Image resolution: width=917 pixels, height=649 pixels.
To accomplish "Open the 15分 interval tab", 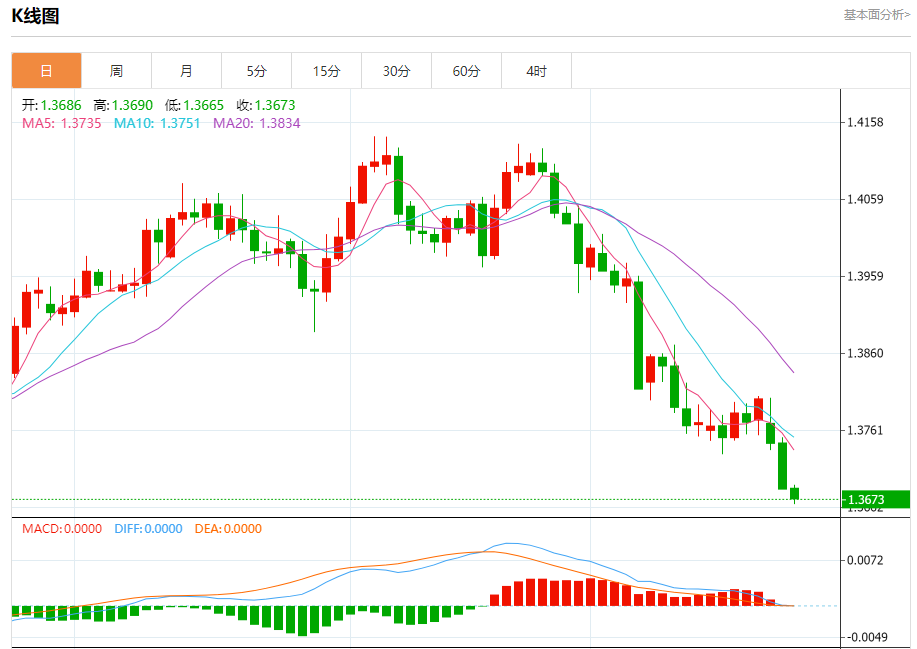I will [x=326, y=71].
